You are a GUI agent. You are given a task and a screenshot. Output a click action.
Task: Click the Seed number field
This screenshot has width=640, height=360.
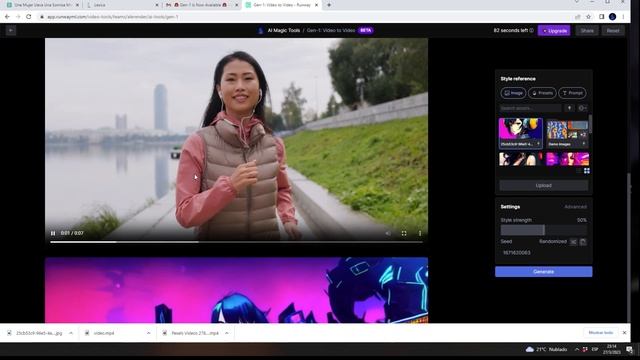coord(544,253)
